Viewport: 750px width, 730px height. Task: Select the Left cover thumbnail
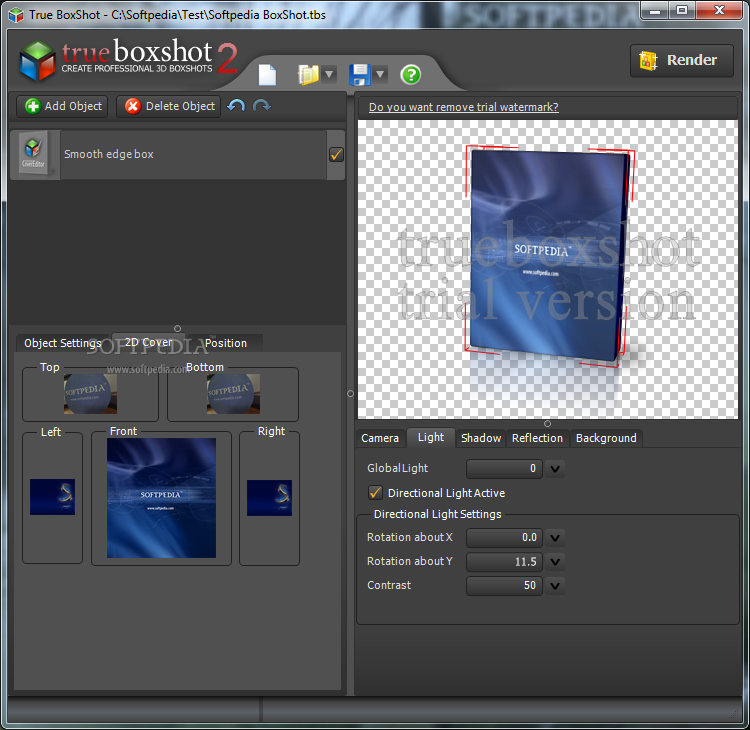click(53, 497)
